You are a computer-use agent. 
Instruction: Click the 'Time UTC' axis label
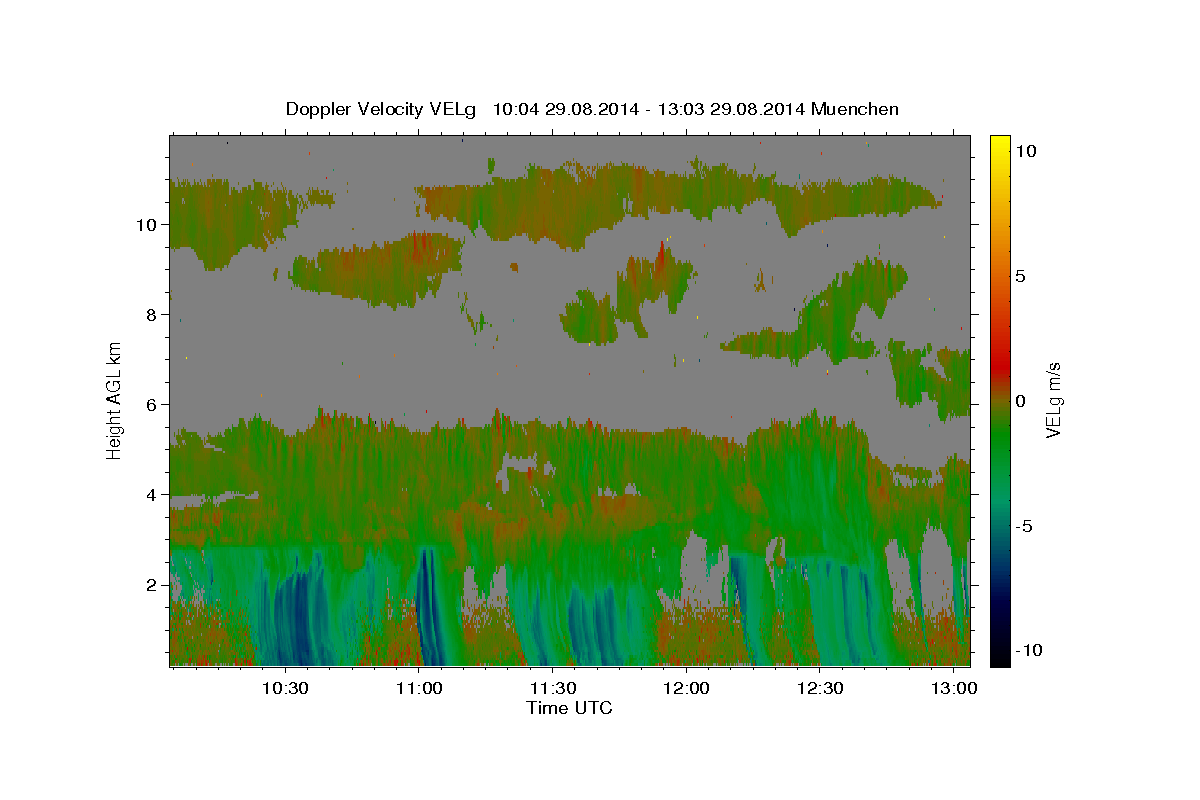click(x=569, y=708)
